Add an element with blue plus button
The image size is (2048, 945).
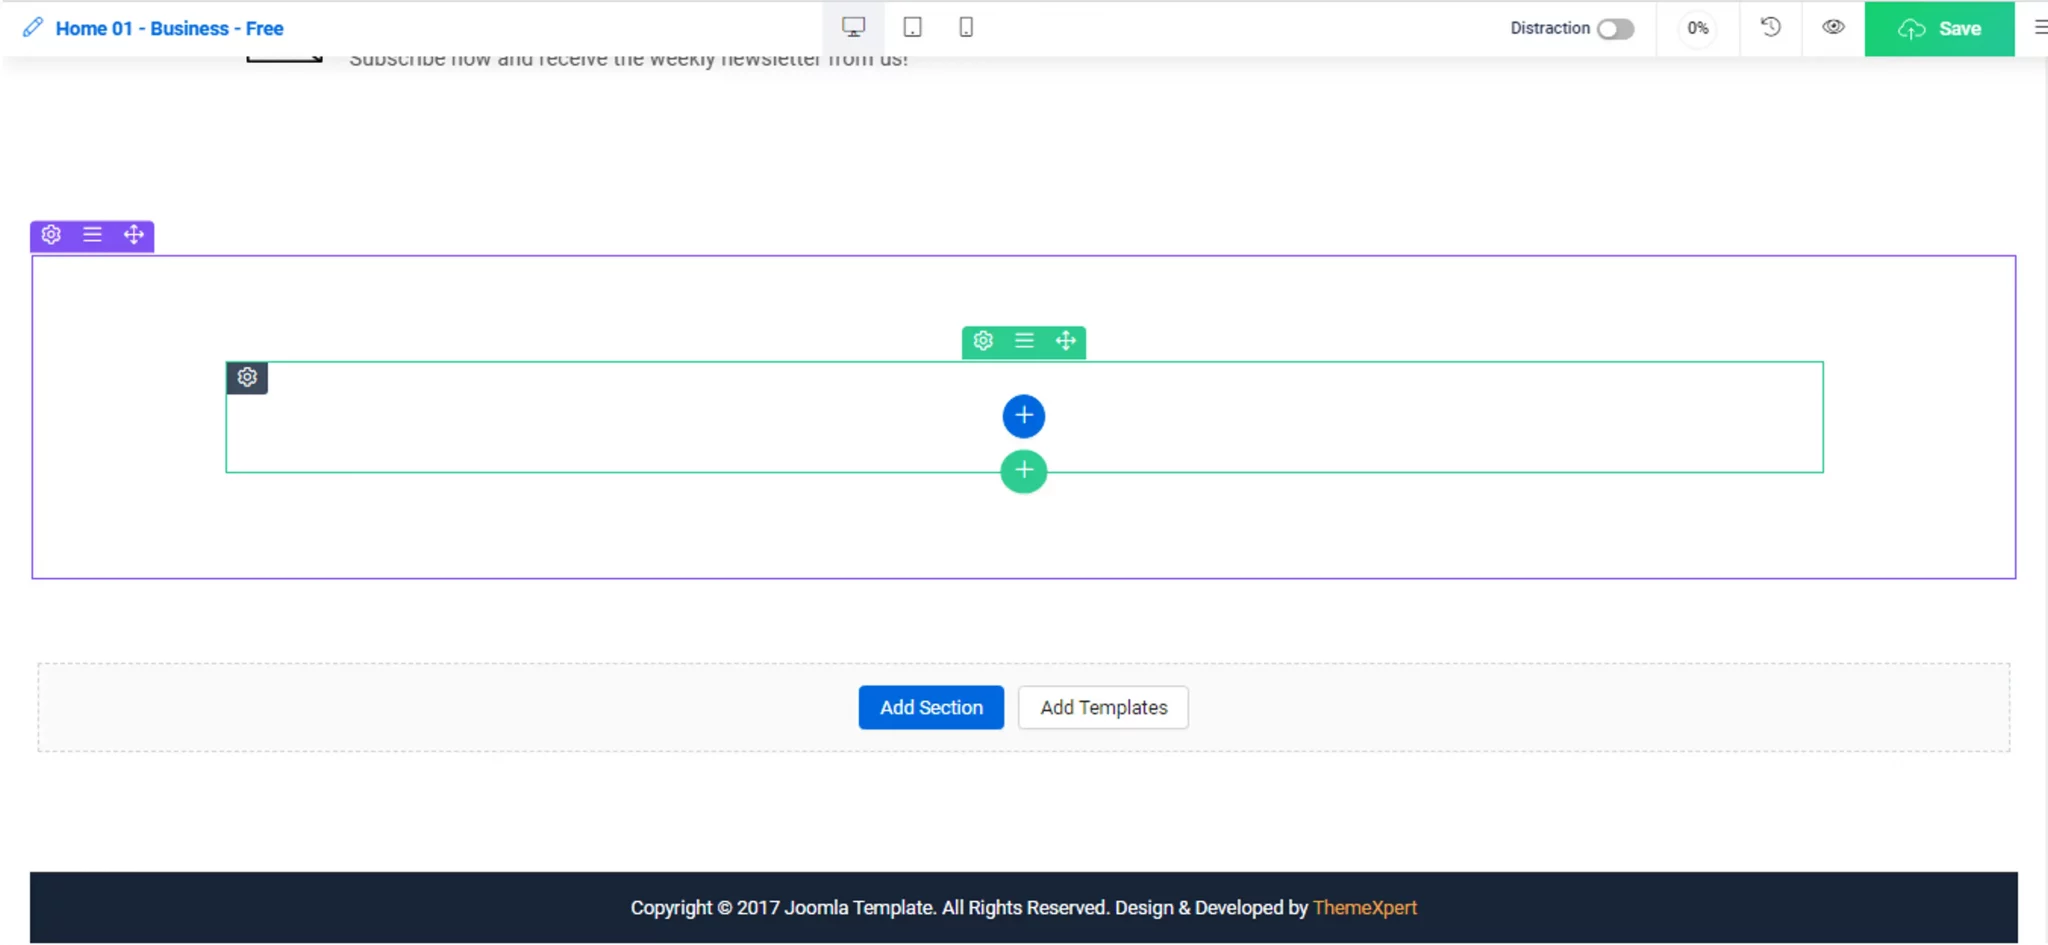click(x=1023, y=416)
